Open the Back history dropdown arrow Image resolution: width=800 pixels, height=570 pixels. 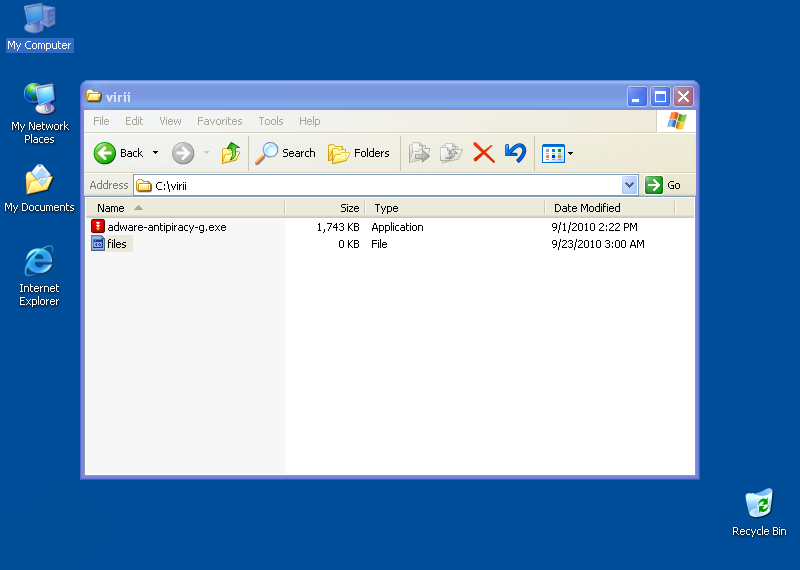[x=156, y=153]
